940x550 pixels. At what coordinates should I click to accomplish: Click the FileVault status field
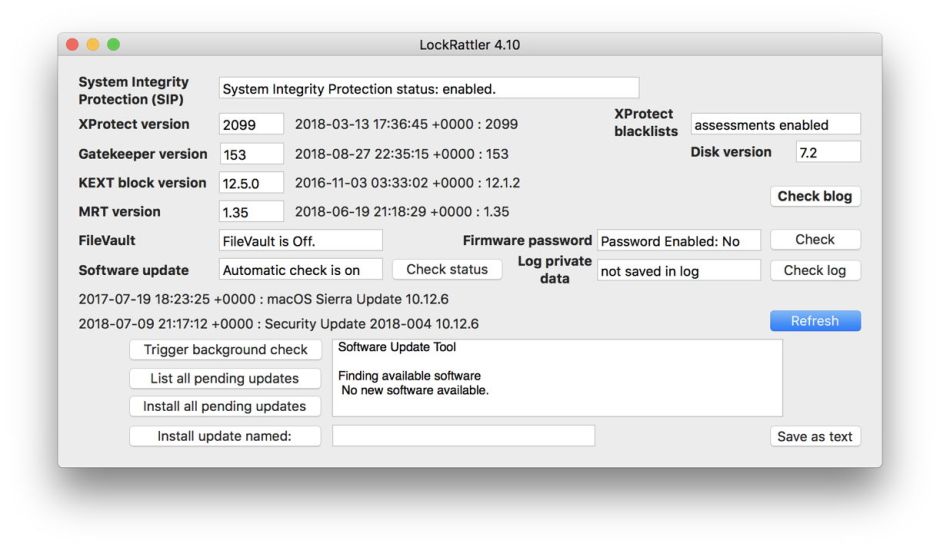[x=300, y=241]
